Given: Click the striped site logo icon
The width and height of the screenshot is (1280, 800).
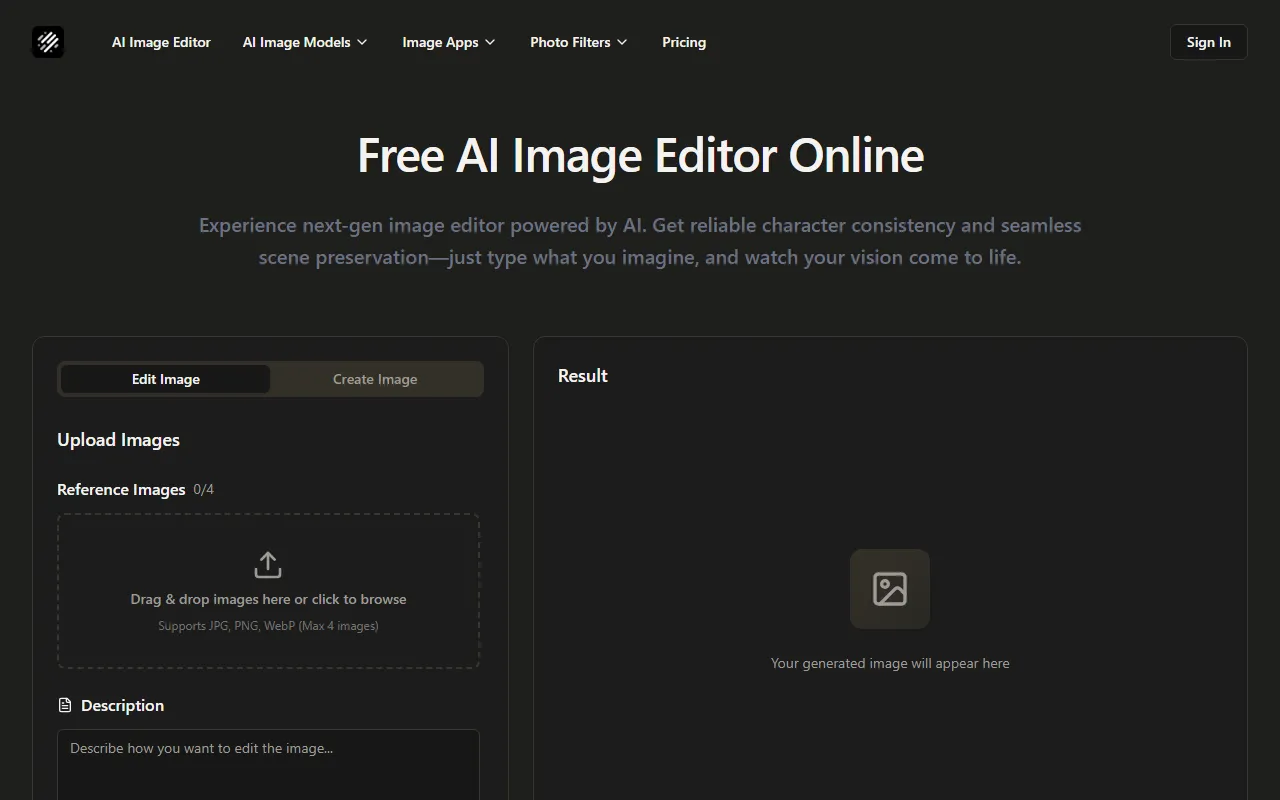Looking at the screenshot, I should pyautogui.click(x=48, y=42).
